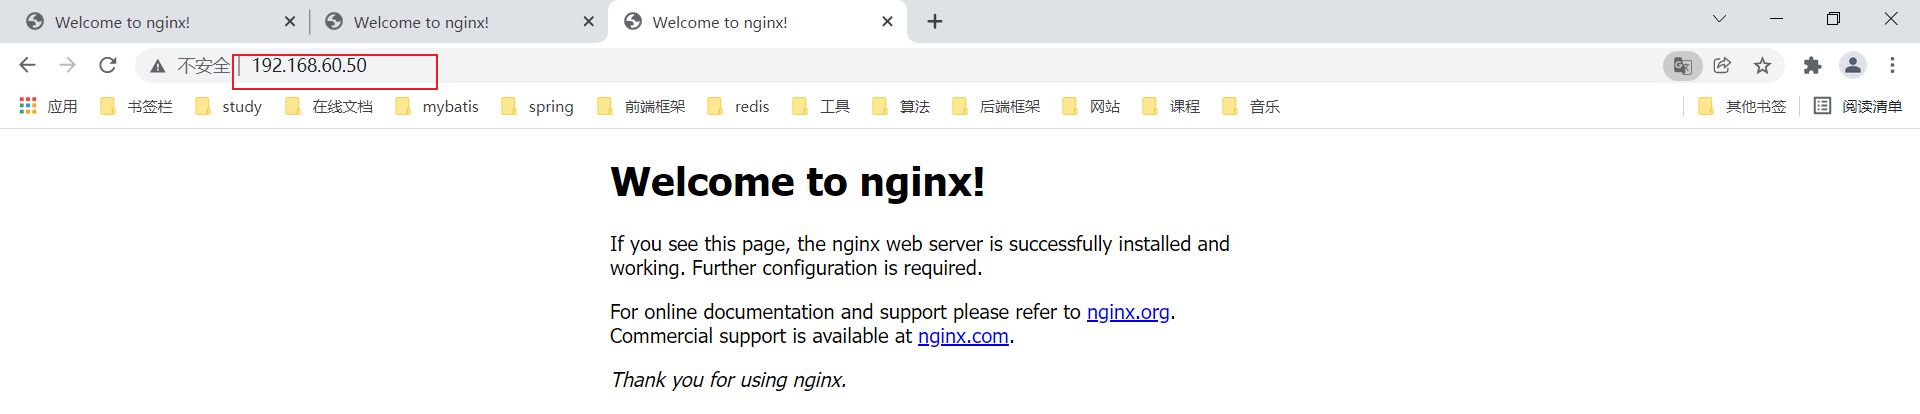1920x414 pixels.
Task: Click the Welcome to nginx! heading
Action: pyautogui.click(x=798, y=182)
